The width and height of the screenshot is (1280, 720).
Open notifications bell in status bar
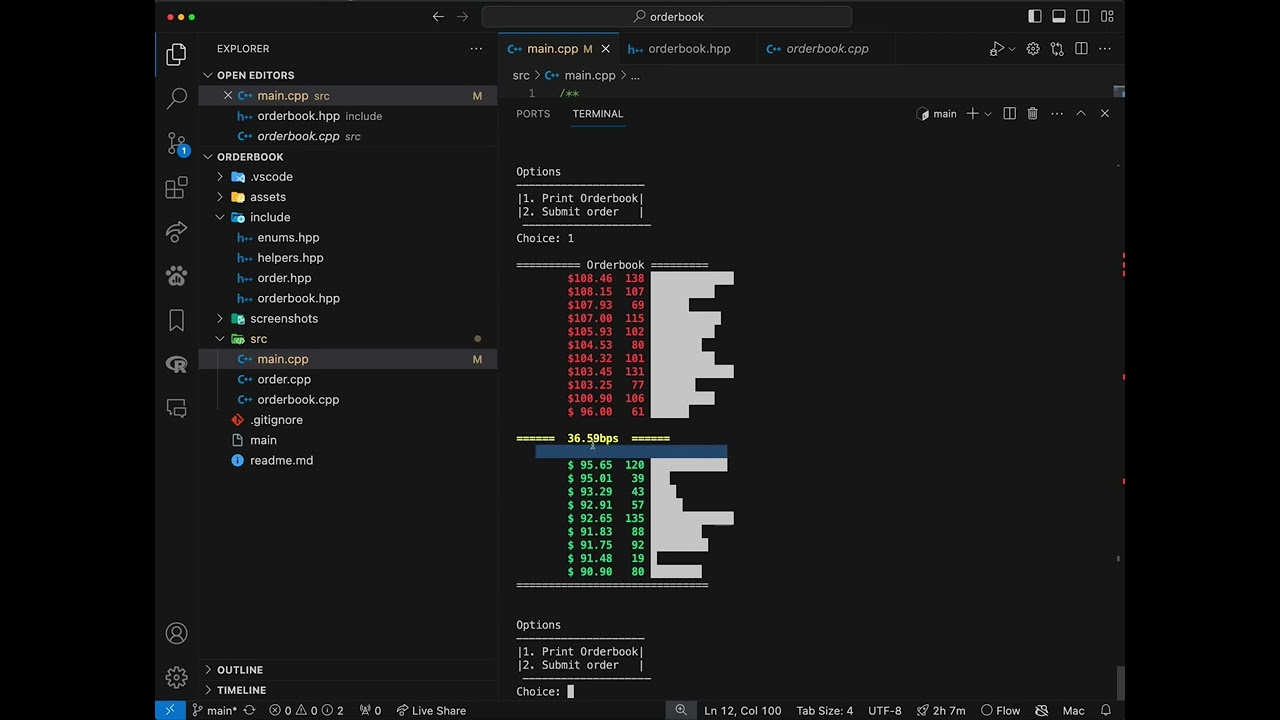[1105, 711]
